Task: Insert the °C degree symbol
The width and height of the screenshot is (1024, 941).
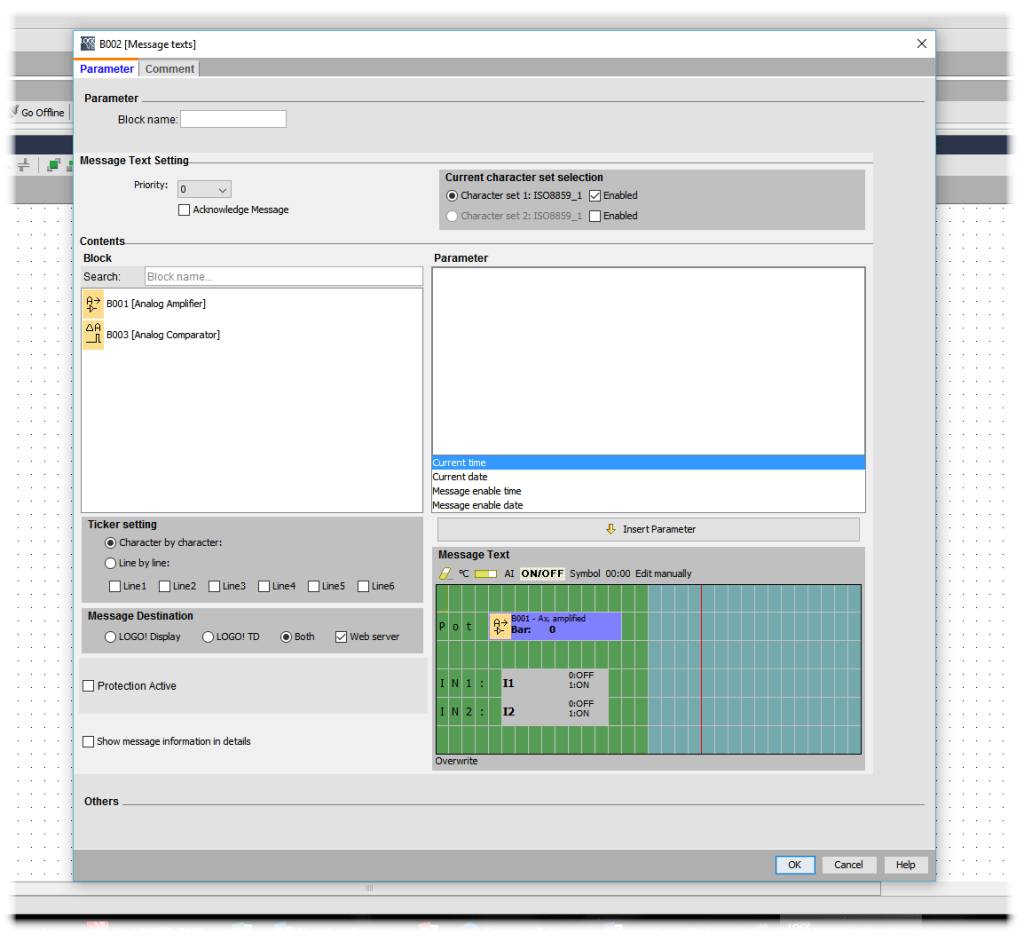Action: pyautogui.click(x=463, y=574)
